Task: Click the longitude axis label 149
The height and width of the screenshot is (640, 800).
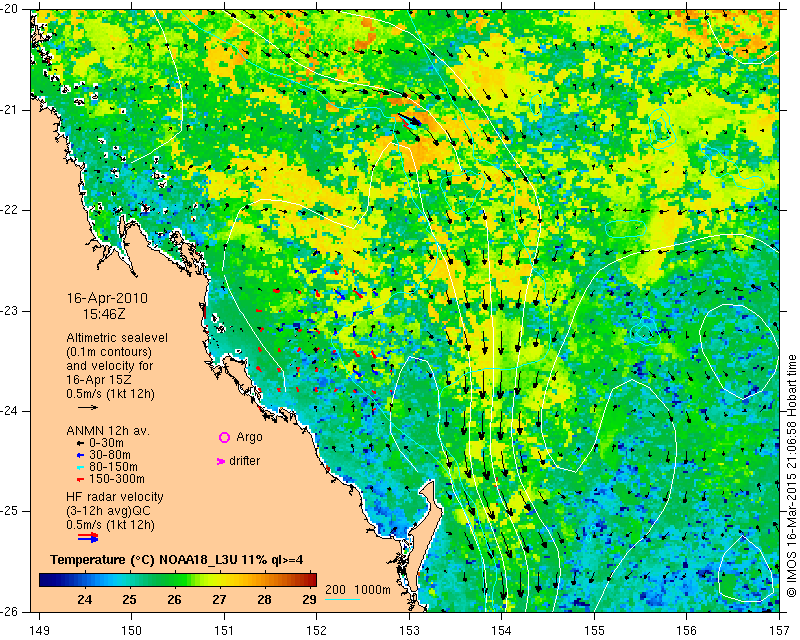Action: (x=39, y=631)
